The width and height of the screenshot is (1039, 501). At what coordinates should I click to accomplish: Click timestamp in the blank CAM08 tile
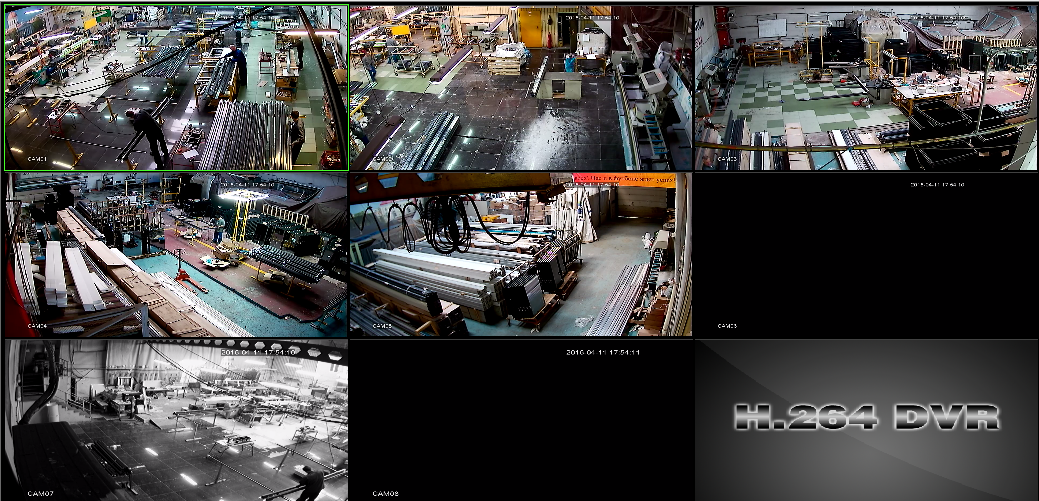point(603,352)
